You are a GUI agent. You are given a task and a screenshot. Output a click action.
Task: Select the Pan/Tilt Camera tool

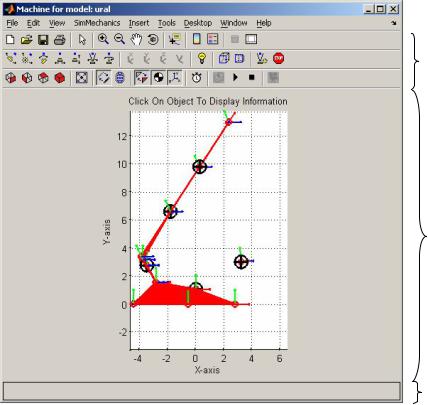coord(43,59)
